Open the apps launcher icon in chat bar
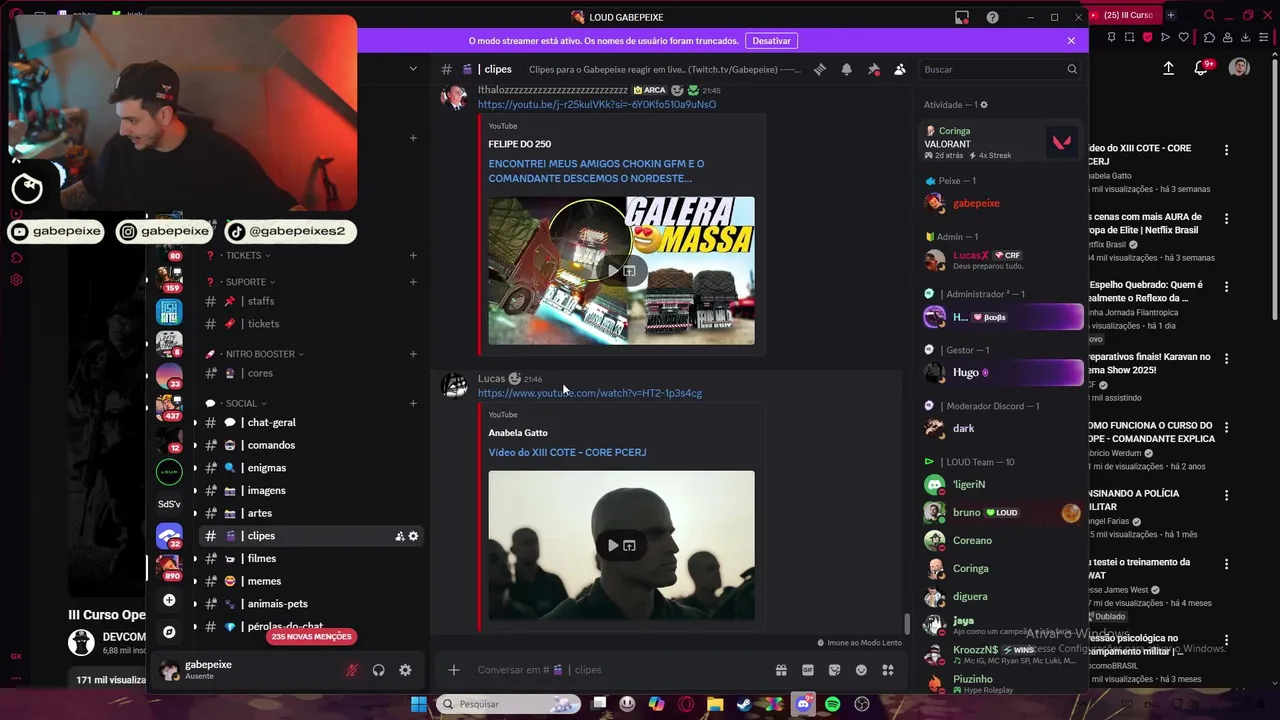The height and width of the screenshot is (720, 1280). point(887,670)
